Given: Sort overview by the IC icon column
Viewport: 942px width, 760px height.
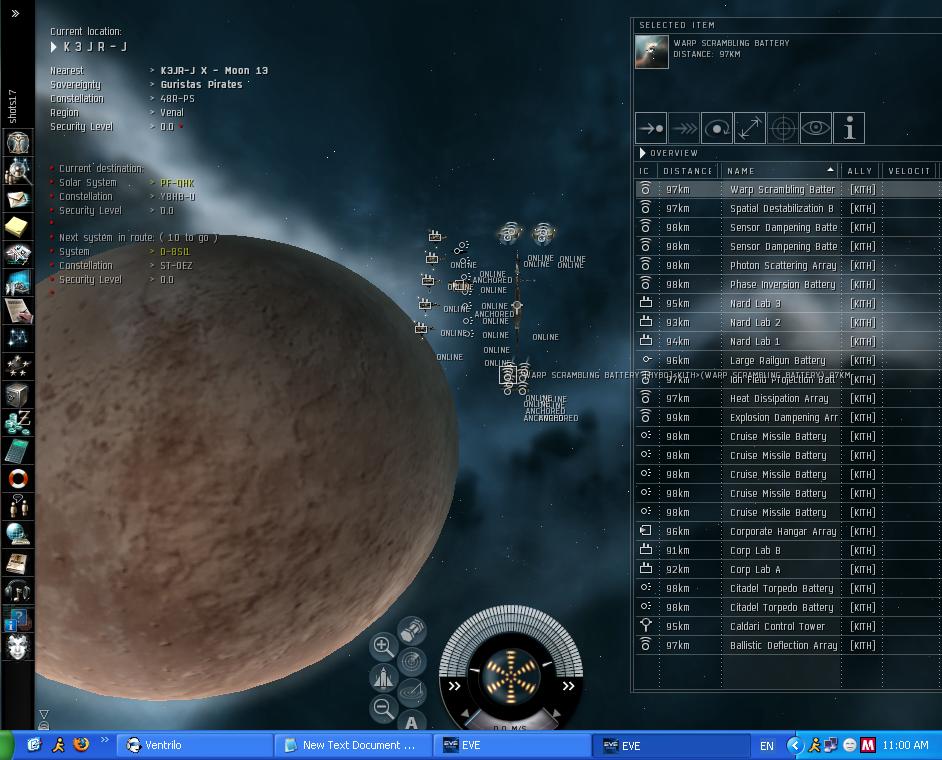Looking at the screenshot, I should tap(645, 171).
